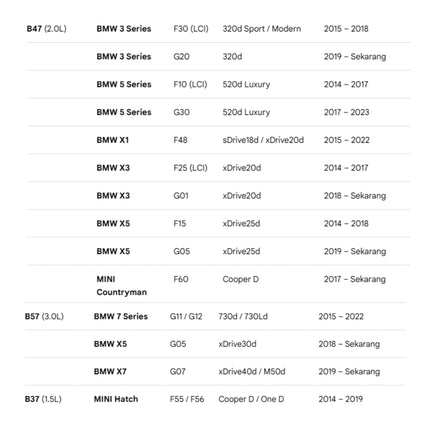Select the BMW 7 Series model name
This screenshot has width=430, height=430.
[x=121, y=316]
